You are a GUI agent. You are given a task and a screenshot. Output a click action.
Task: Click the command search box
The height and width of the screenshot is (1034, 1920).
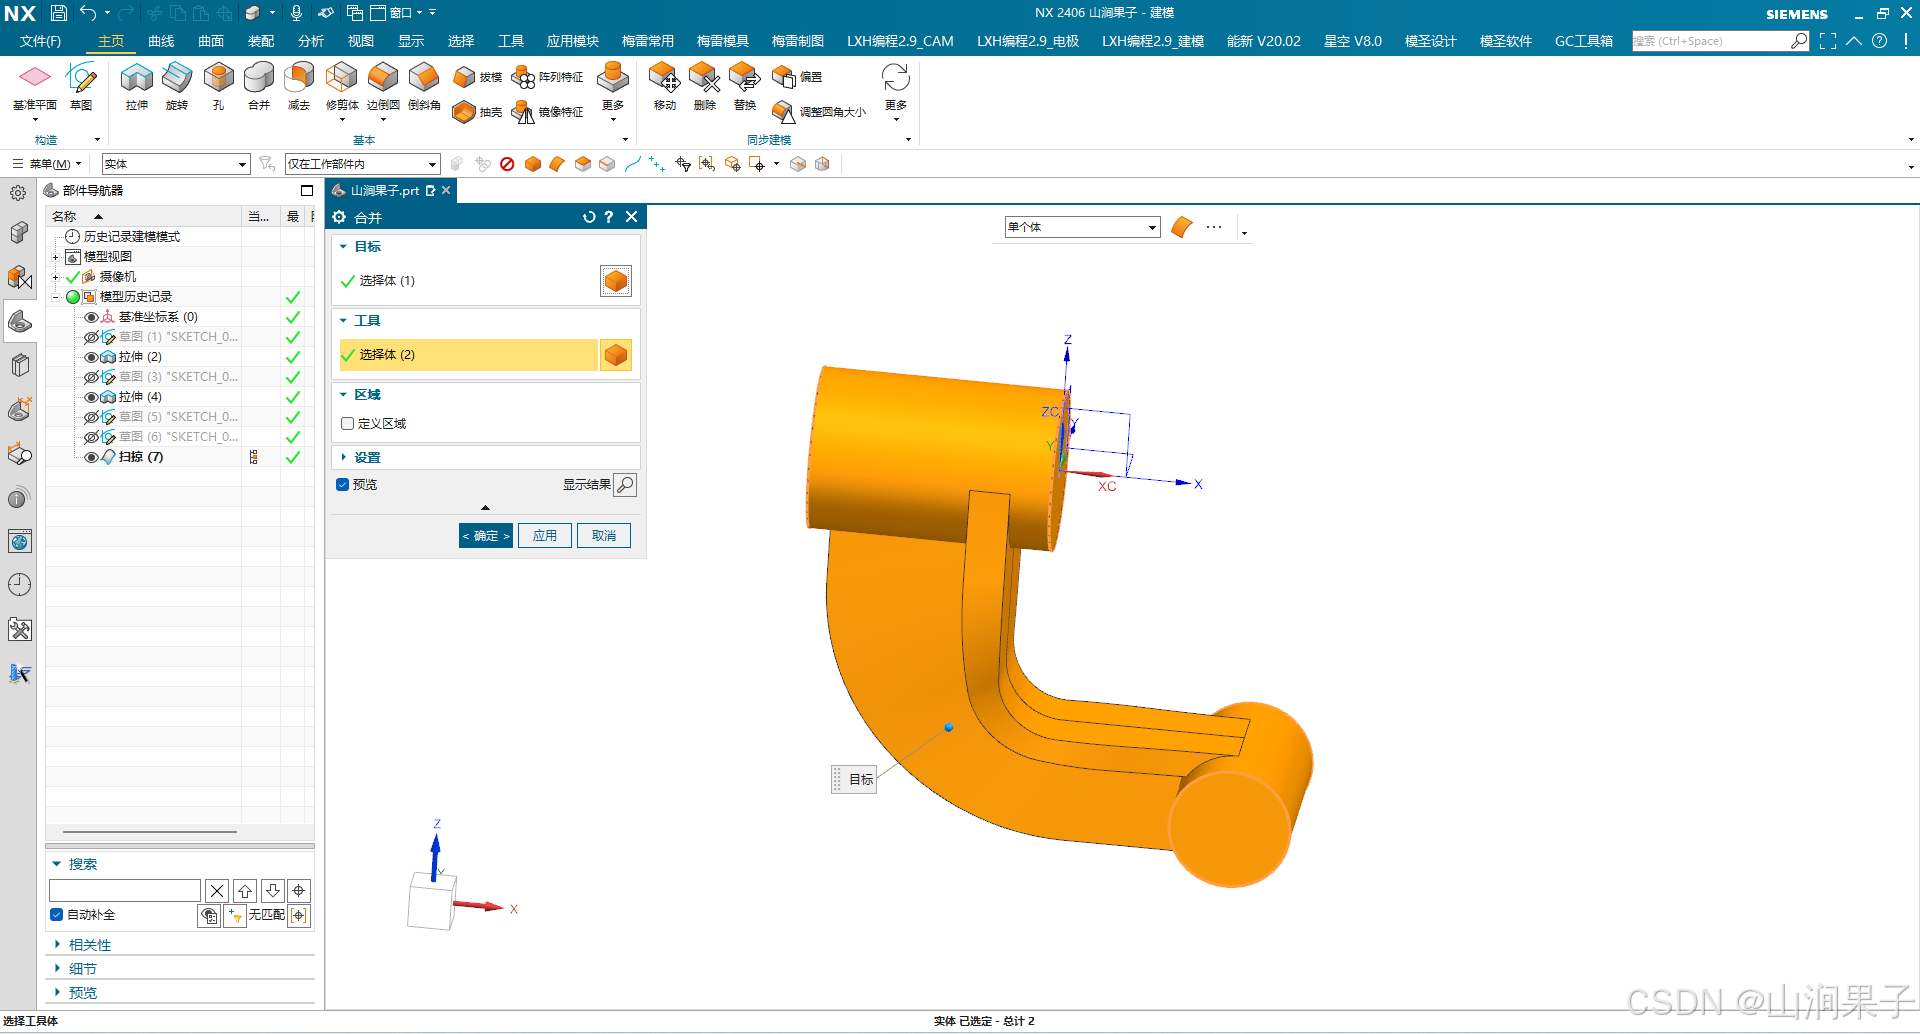[x=1711, y=41]
